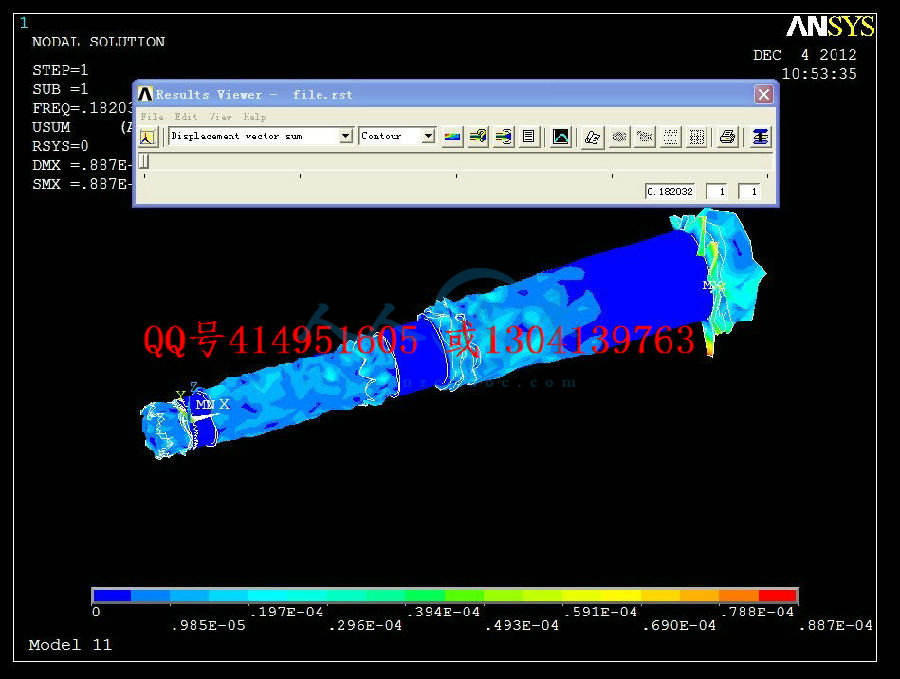
Task: Open the Displacement vector sum dropdown
Action: 346,136
